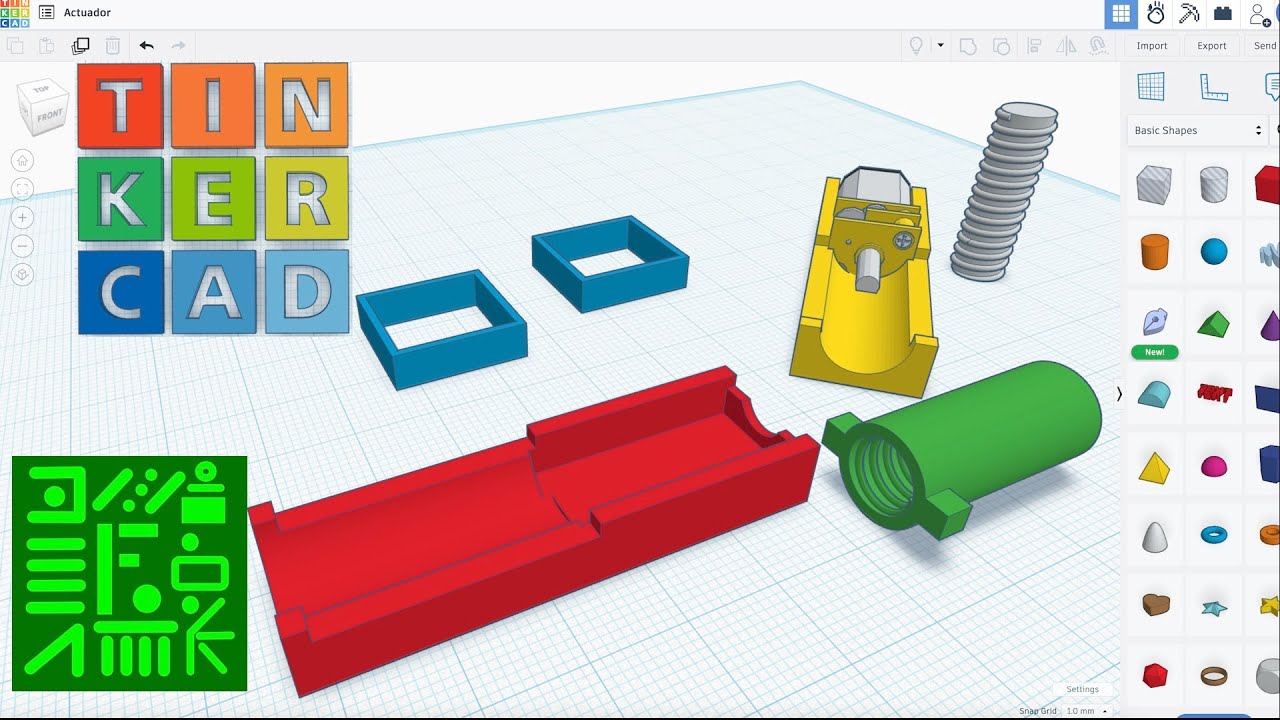Viewport: 1280px width, 720px height.
Task: Redo the undone action
Action: [179, 45]
